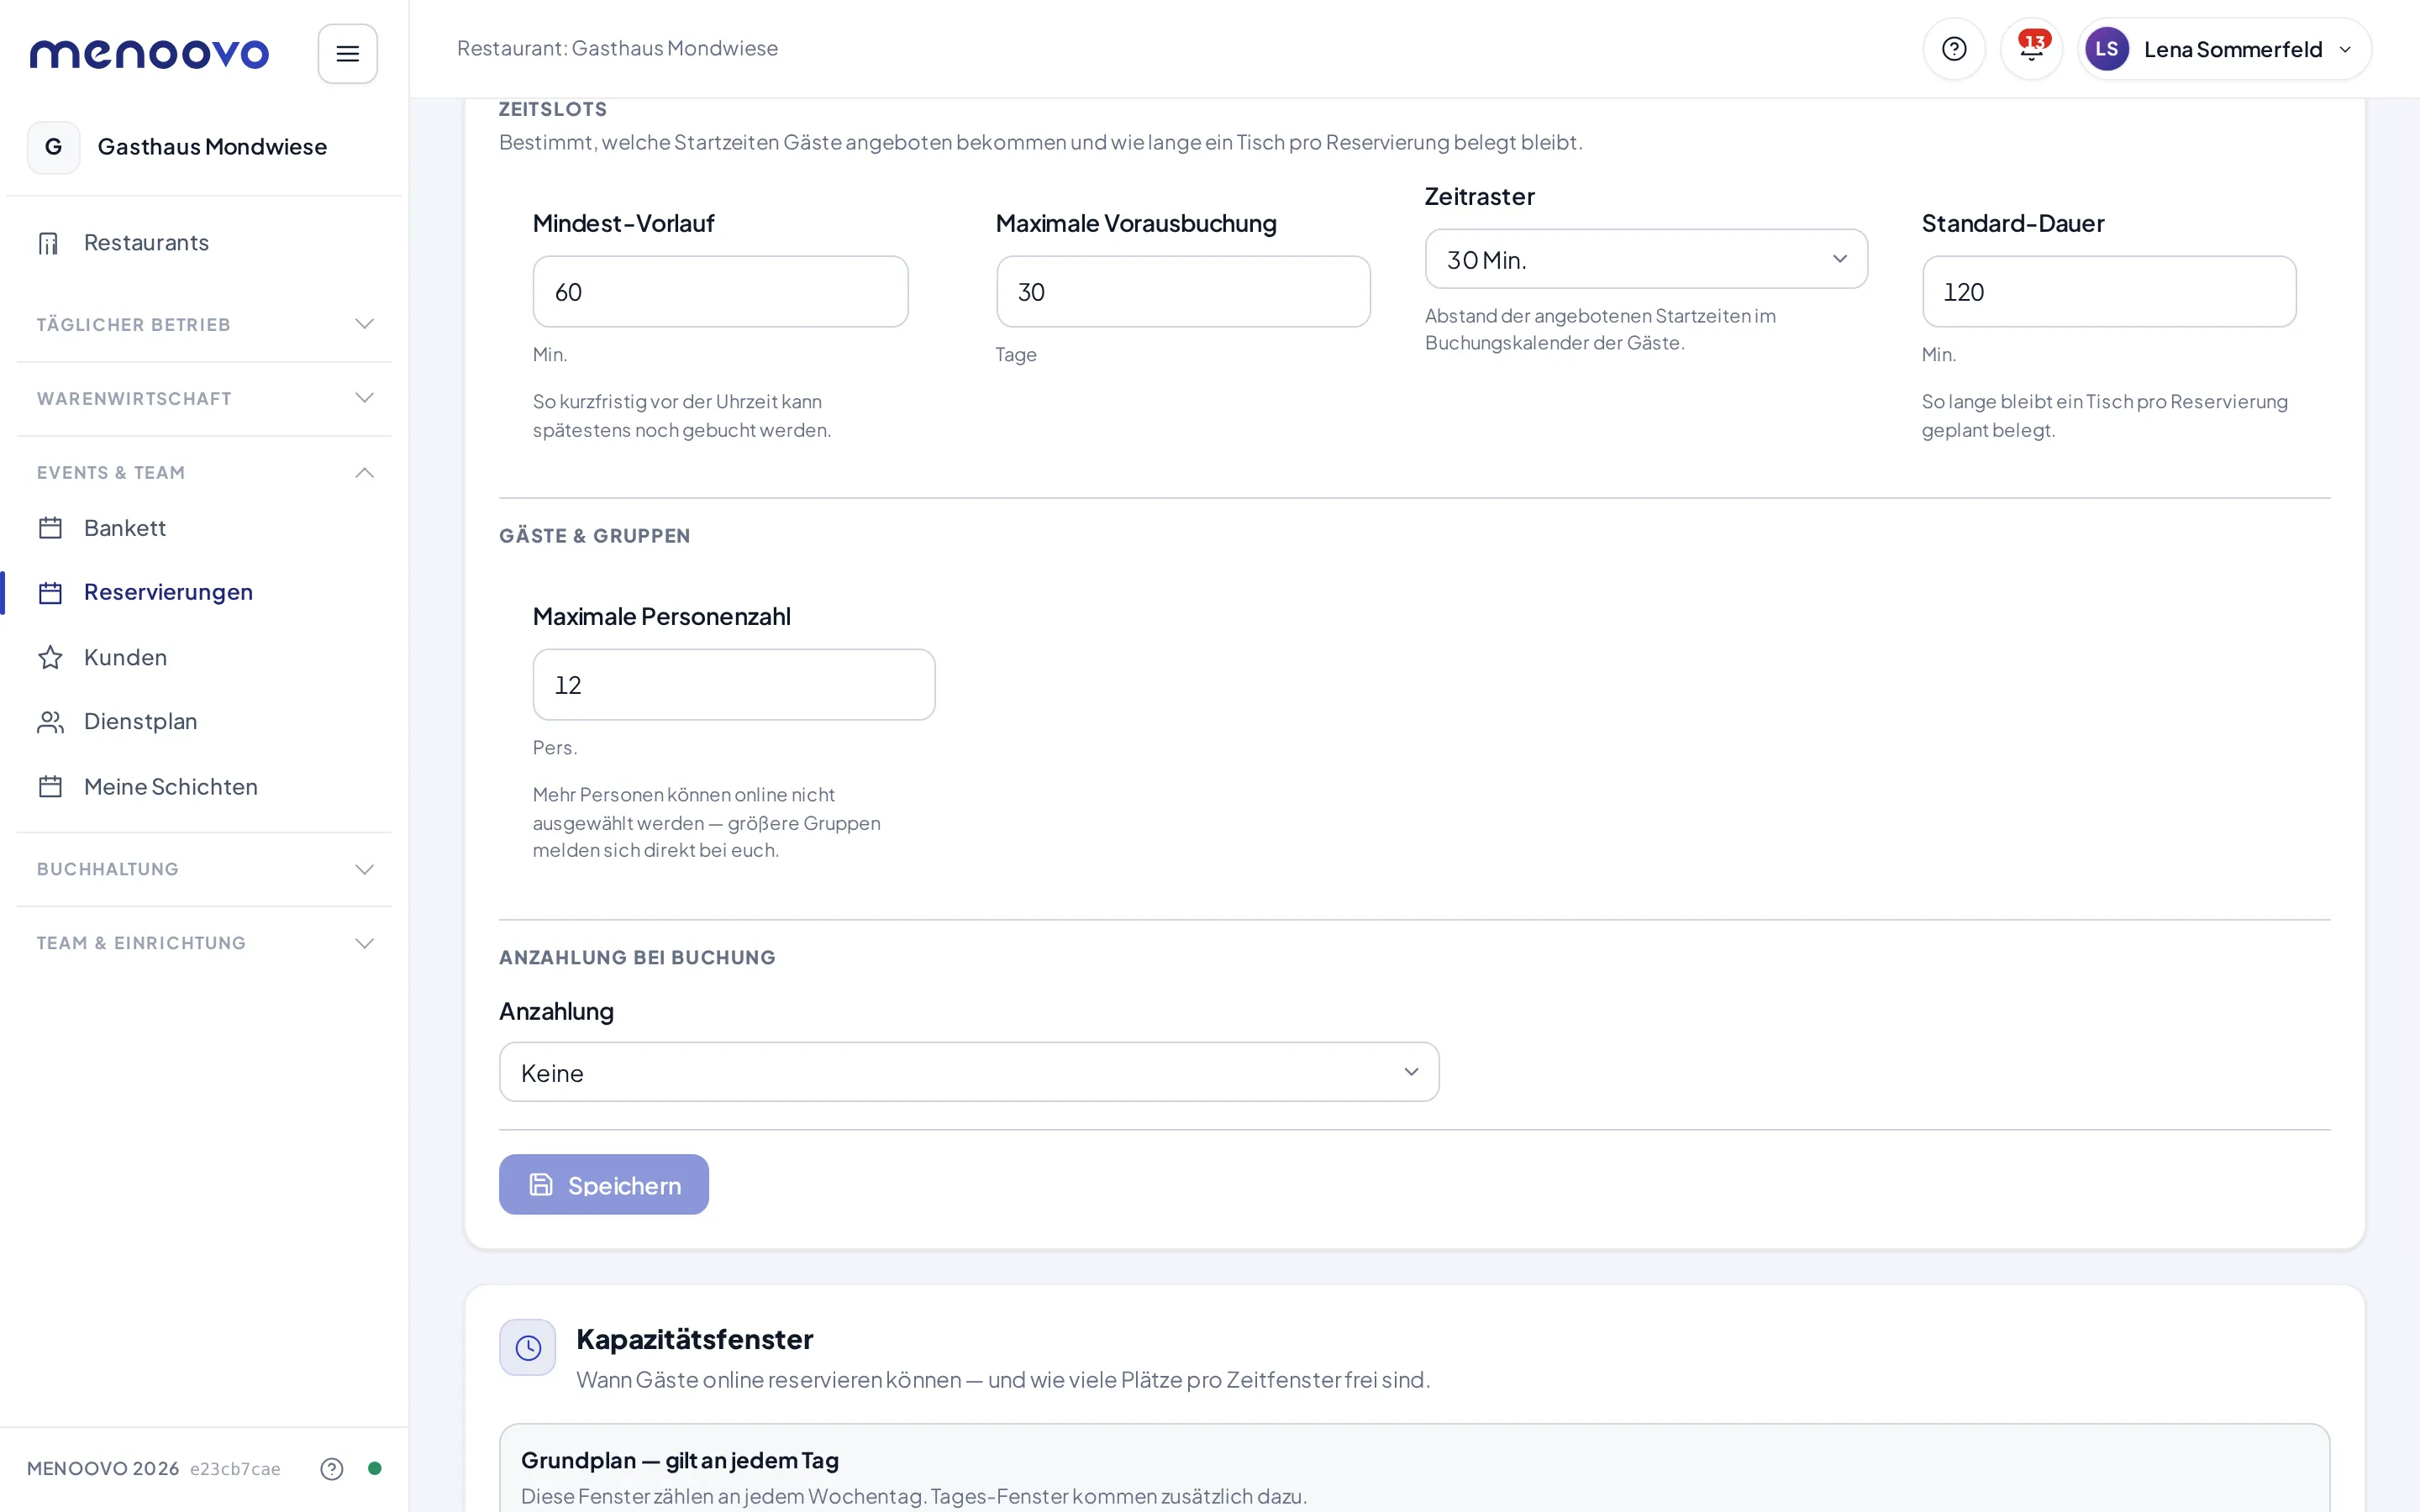Screen dimensions: 2420x1512
Task: Click the Kunden star icon
Action: (x=50, y=657)
